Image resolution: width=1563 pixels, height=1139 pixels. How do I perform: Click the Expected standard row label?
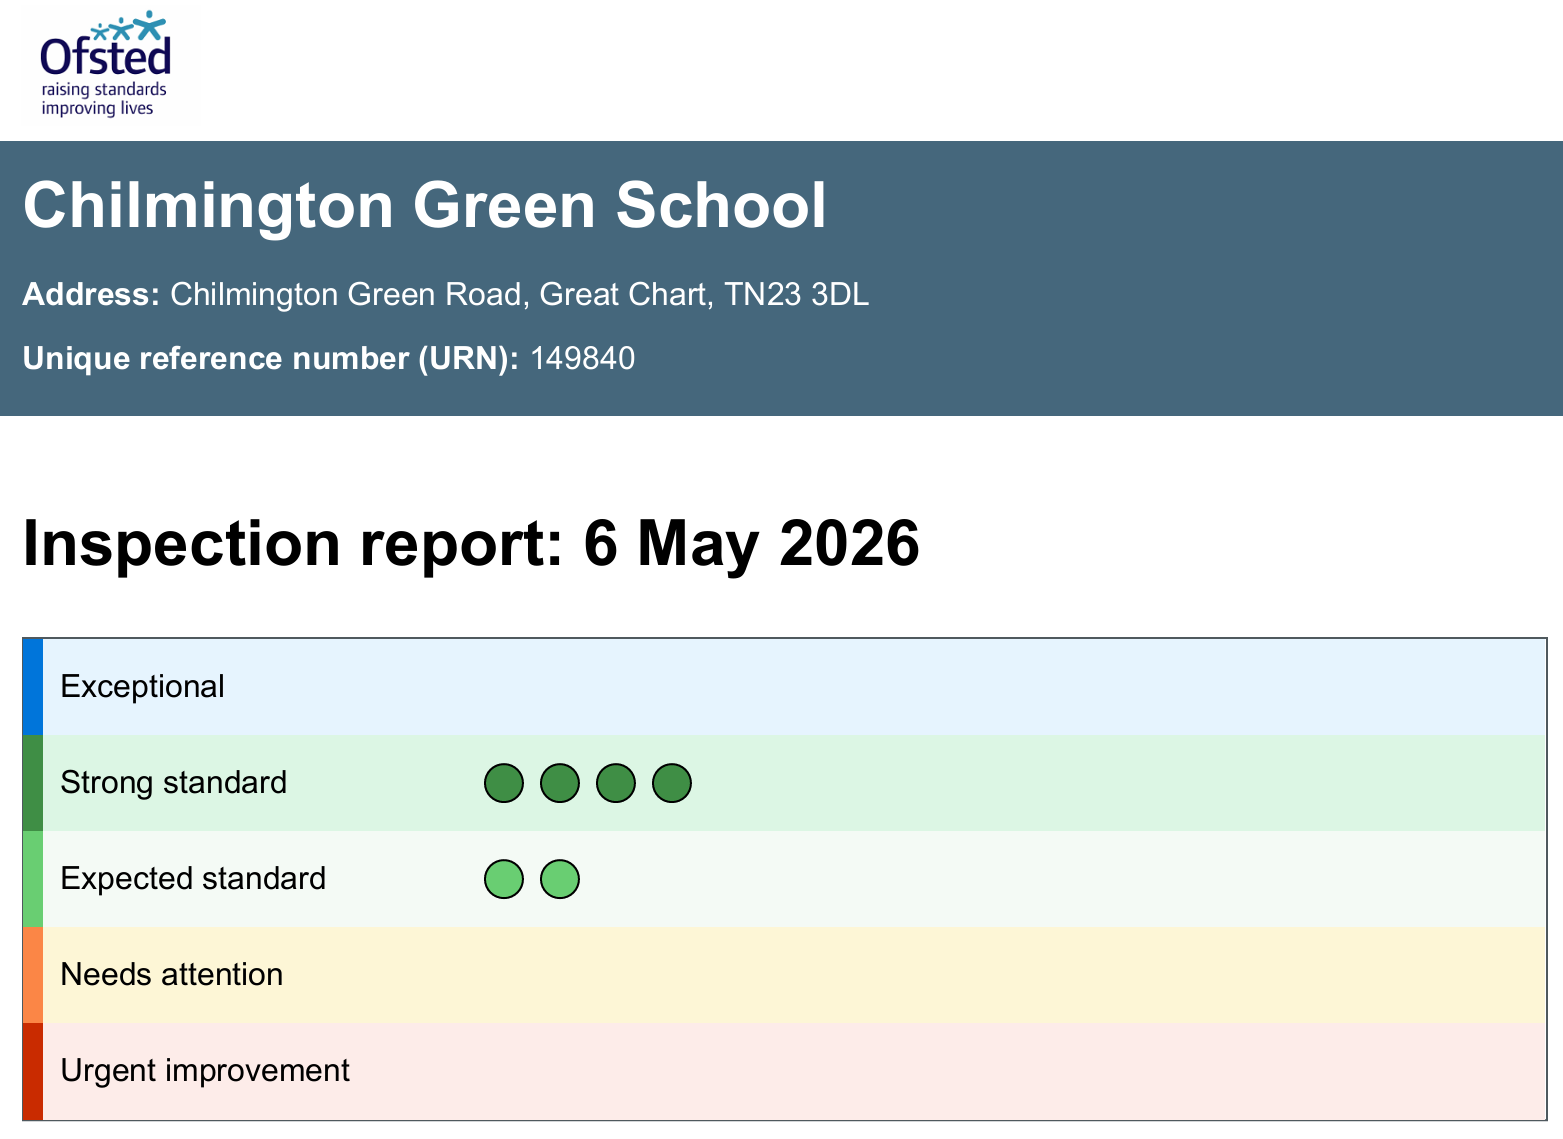coord(194,878)
